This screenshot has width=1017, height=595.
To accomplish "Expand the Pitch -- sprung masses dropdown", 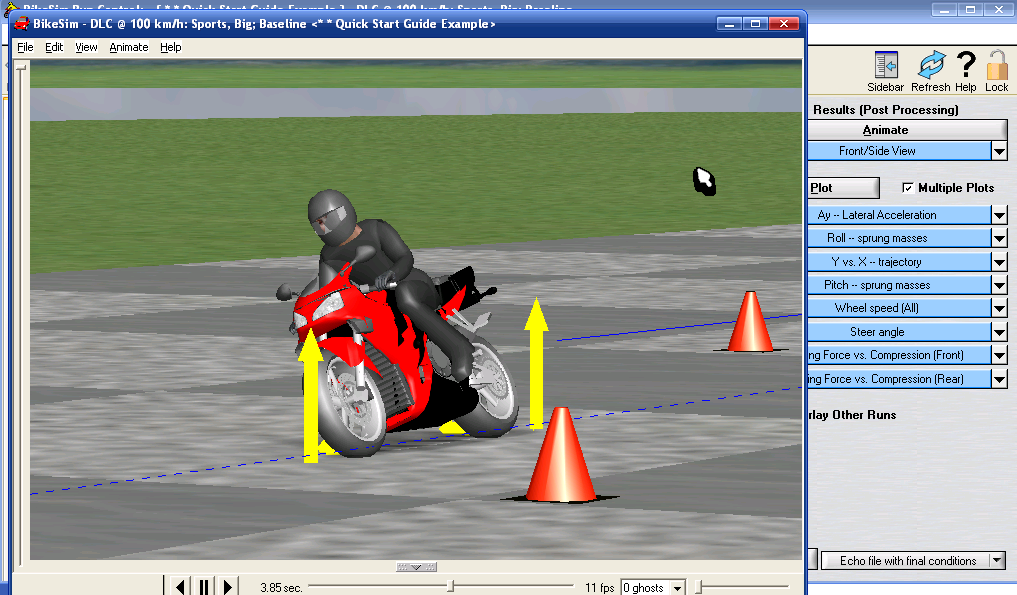I will pos(999,285).
